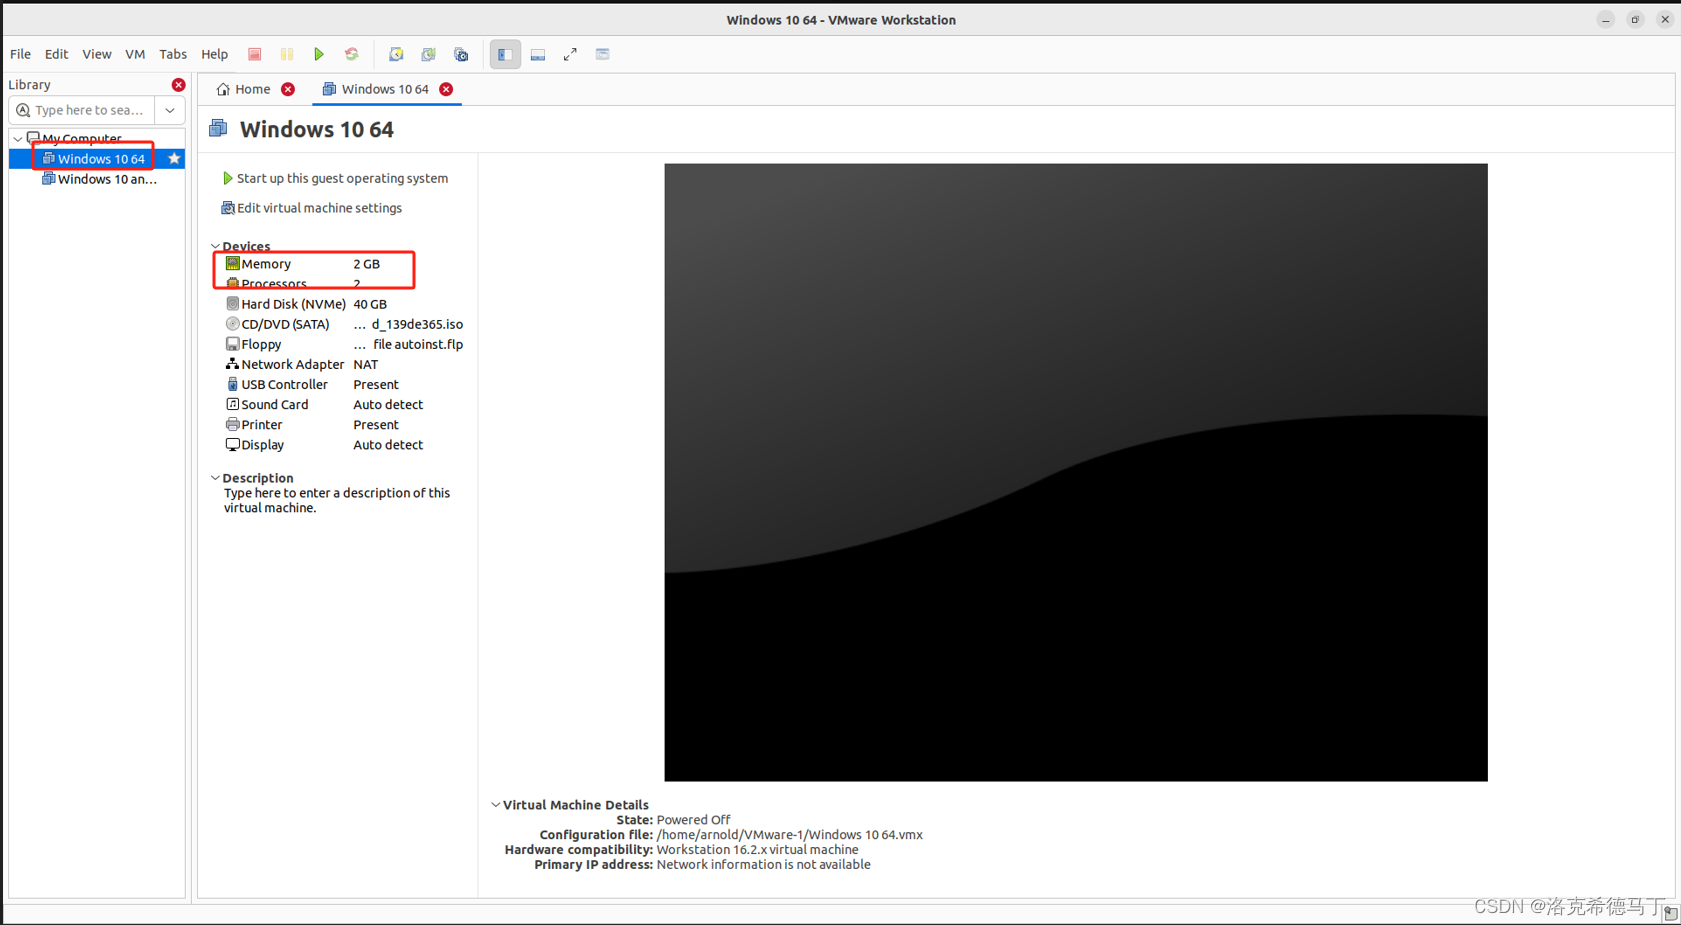Open the File menu
The width and height of the screenshot is (1681, 925).
(20, 54)
